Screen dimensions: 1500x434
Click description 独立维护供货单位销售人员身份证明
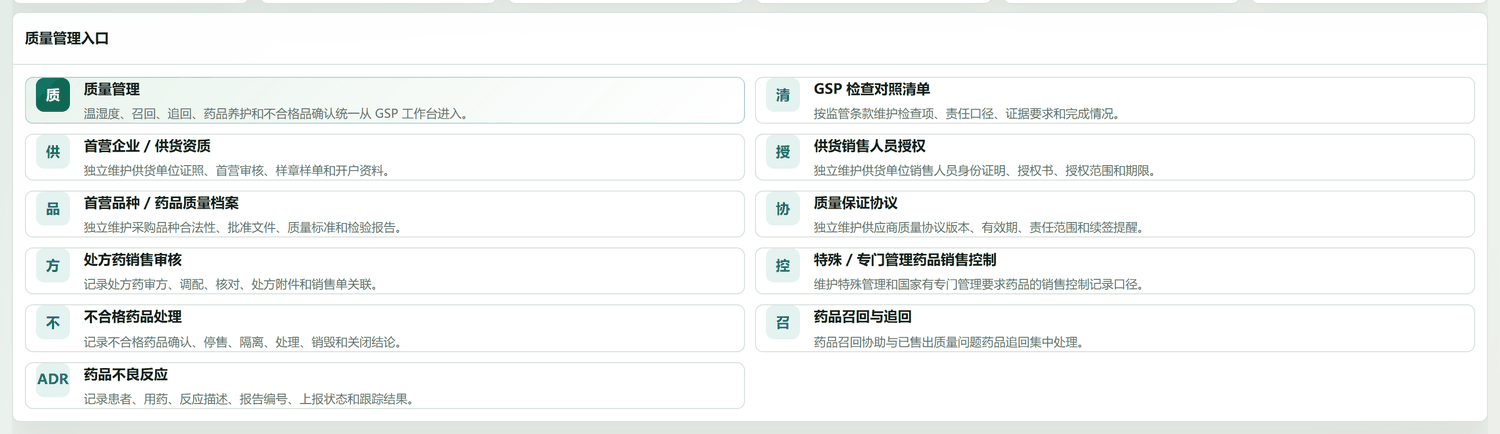coord(985,171)
